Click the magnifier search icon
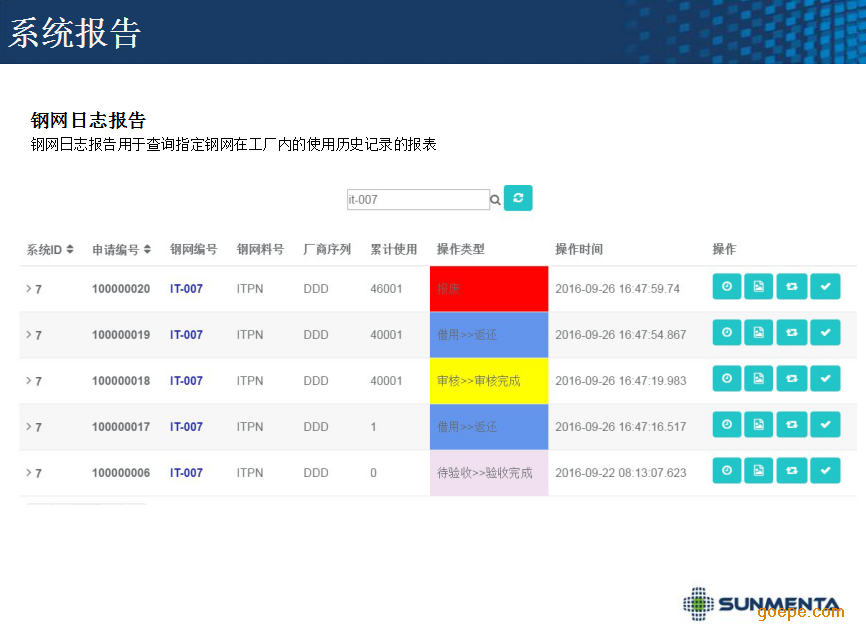866x643 pixels. point(495,200)
